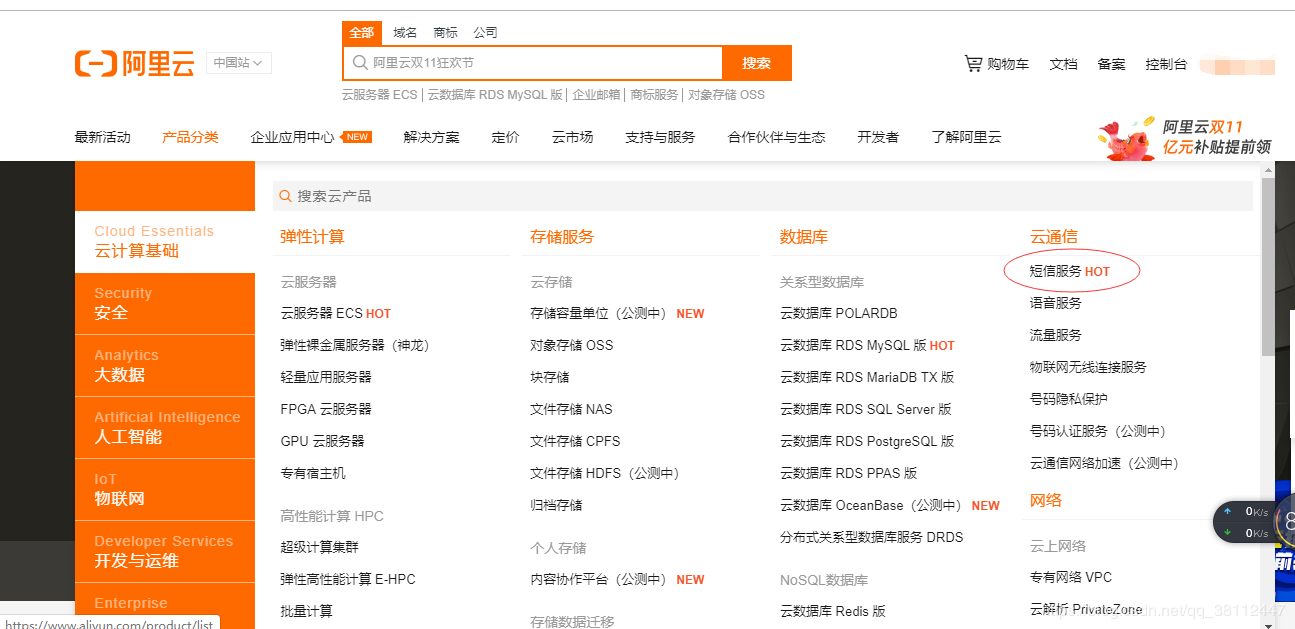Click the HOT badge next to 云服务器 ECS
This screenshot has width=1295, height=629.
coord(378,313)
